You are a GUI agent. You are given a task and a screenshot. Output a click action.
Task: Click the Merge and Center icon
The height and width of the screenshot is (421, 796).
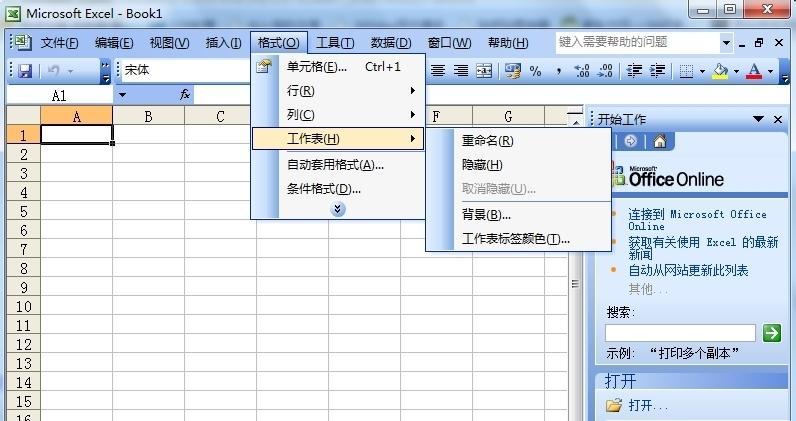click(484, 71)
